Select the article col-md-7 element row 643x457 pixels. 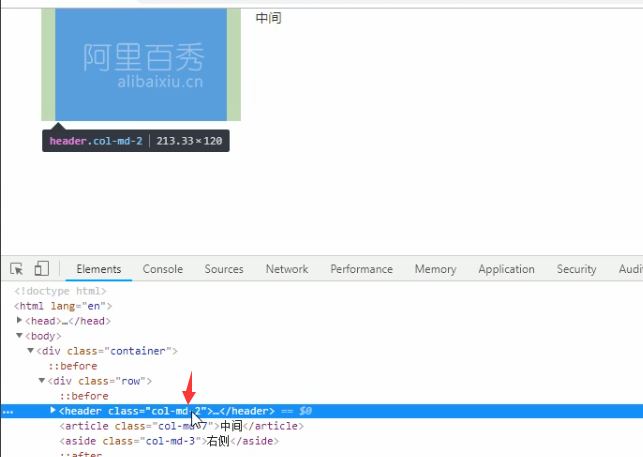pyautogui.click(x=182, y=426)
